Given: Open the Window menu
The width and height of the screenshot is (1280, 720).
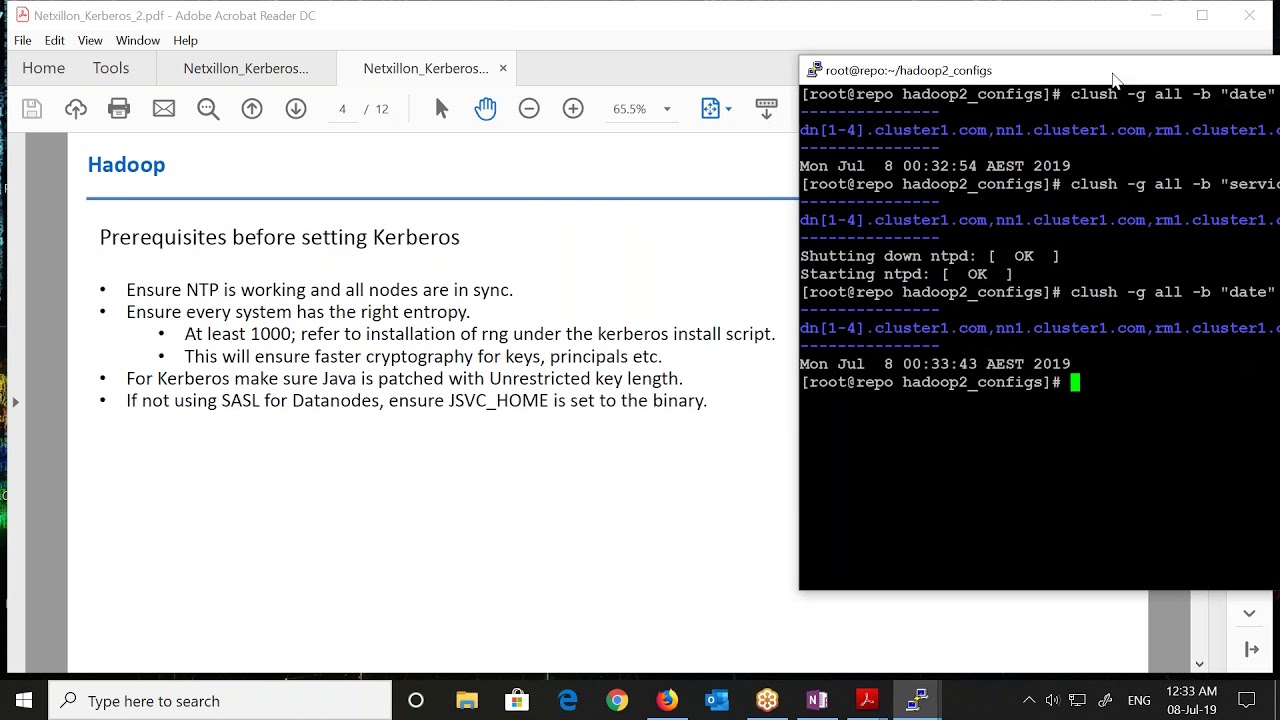Looking at the screenshot, I should tap(137, 40).
